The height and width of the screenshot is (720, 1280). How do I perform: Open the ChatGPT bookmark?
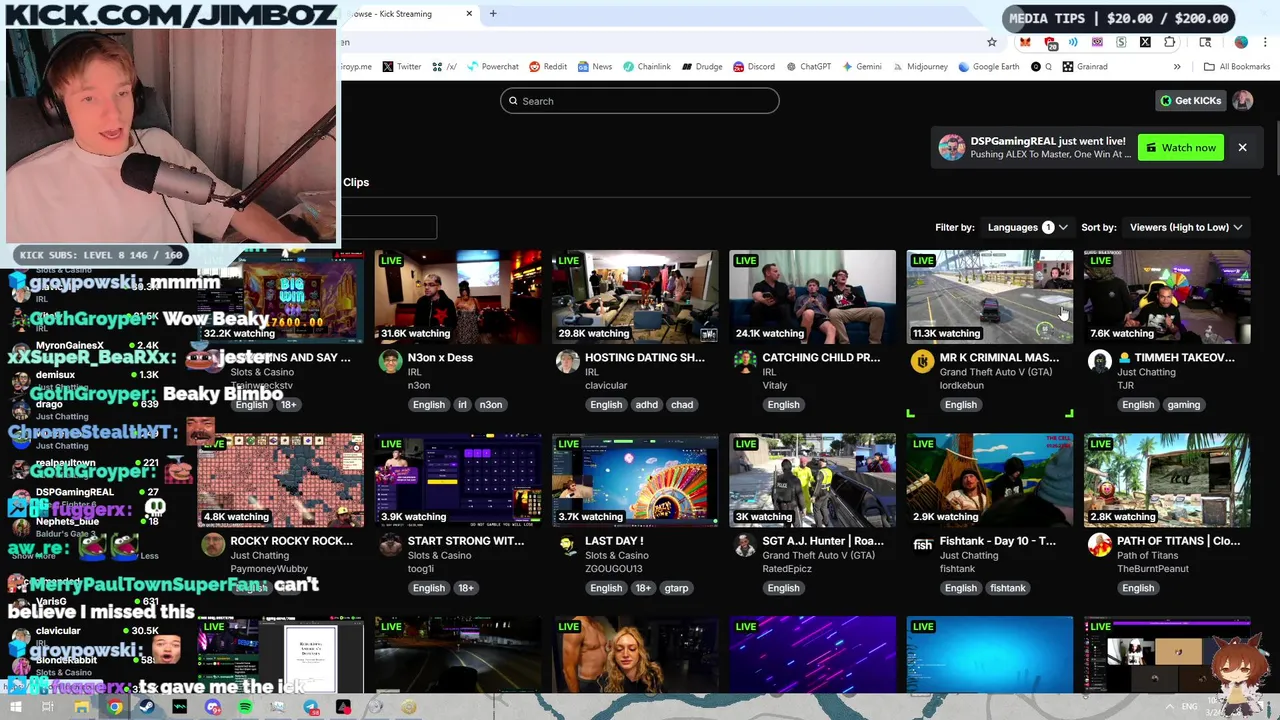808,67
